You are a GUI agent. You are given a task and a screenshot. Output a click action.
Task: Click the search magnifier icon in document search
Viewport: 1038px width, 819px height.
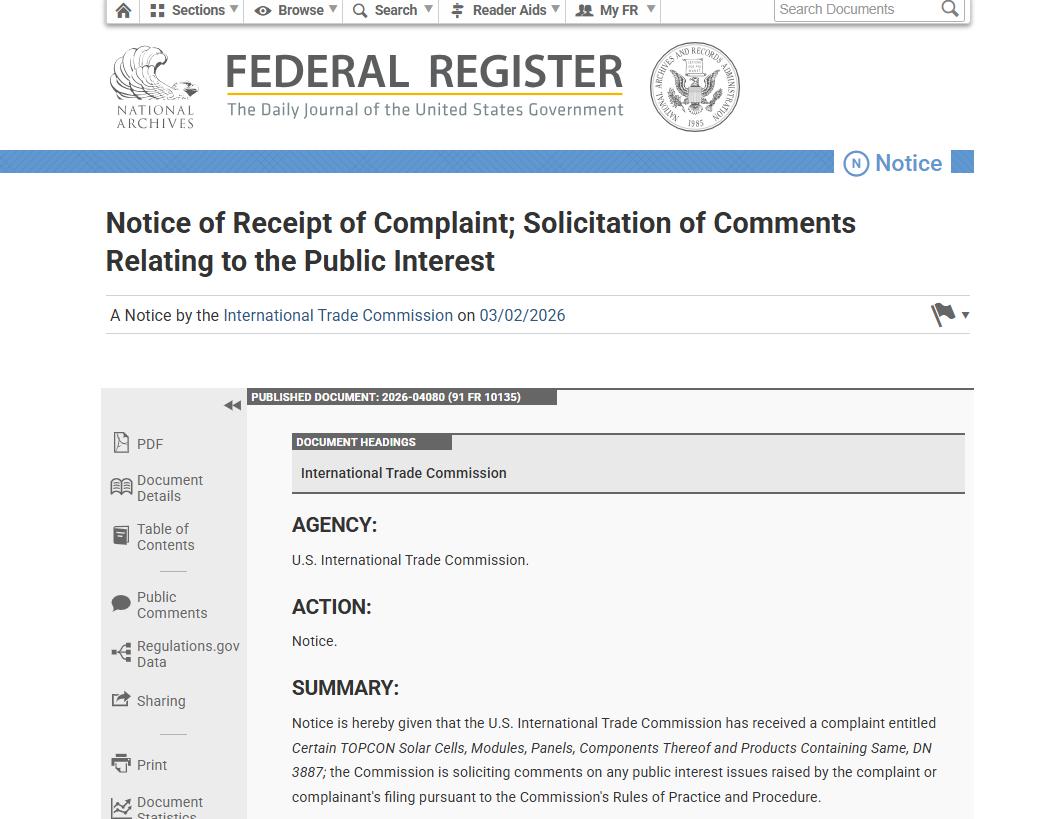(x=950, y=9)
